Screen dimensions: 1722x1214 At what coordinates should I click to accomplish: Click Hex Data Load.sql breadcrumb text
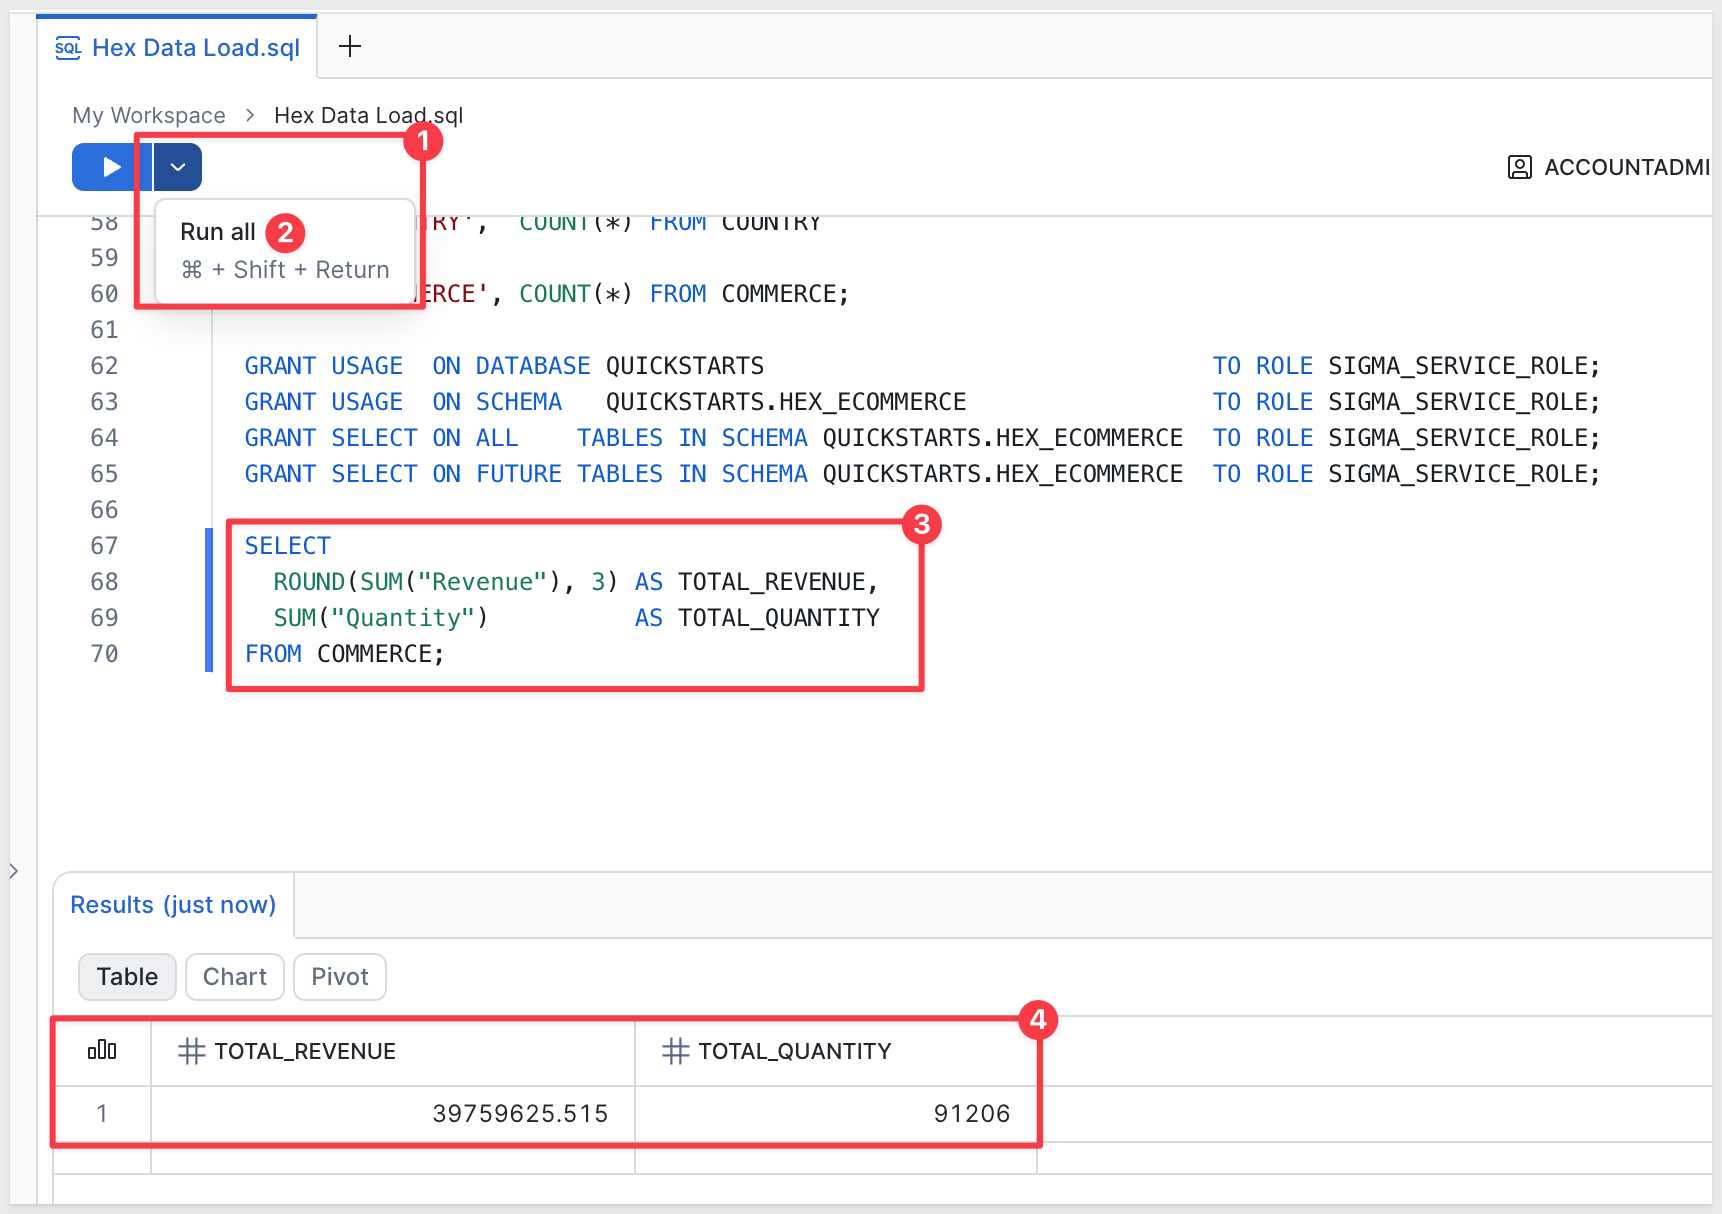coord(369,115)
